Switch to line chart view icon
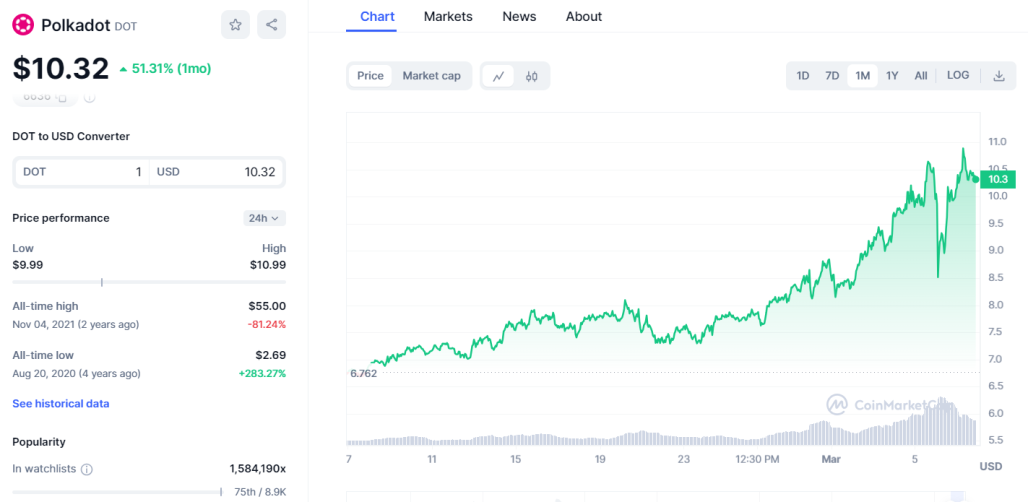 498,76
